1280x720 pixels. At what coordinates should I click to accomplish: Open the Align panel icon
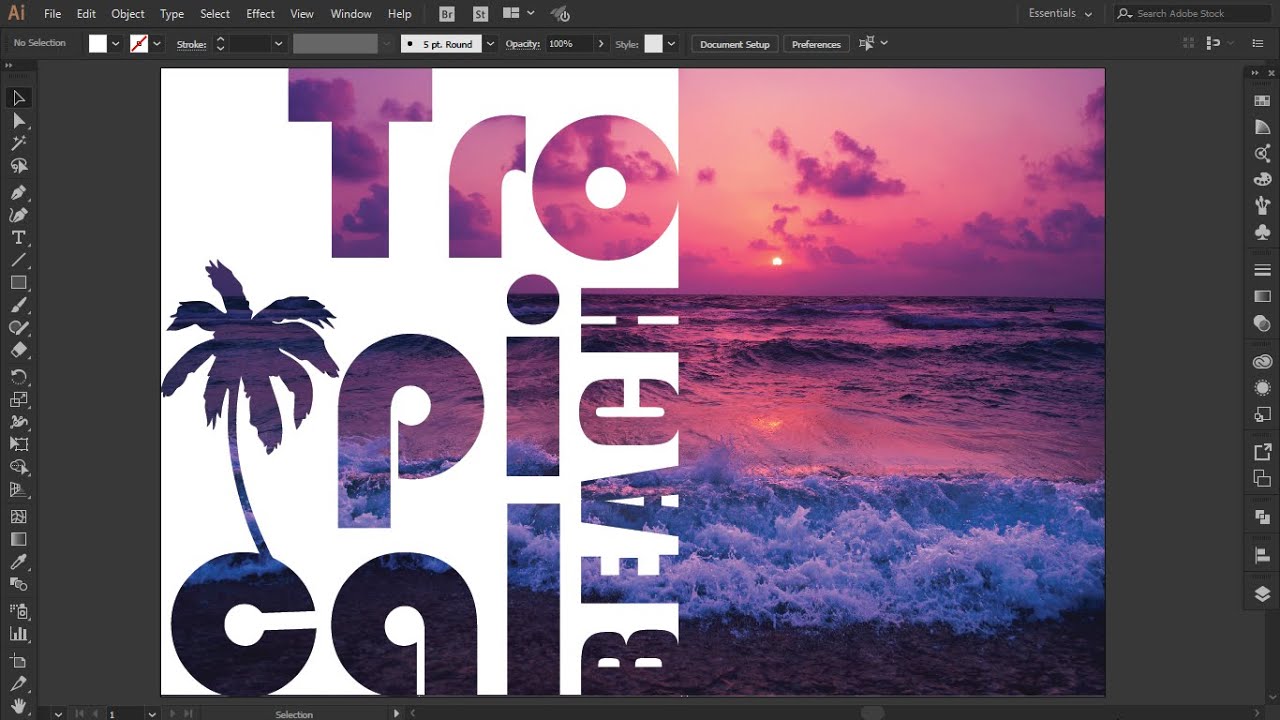coord(1262,556)
